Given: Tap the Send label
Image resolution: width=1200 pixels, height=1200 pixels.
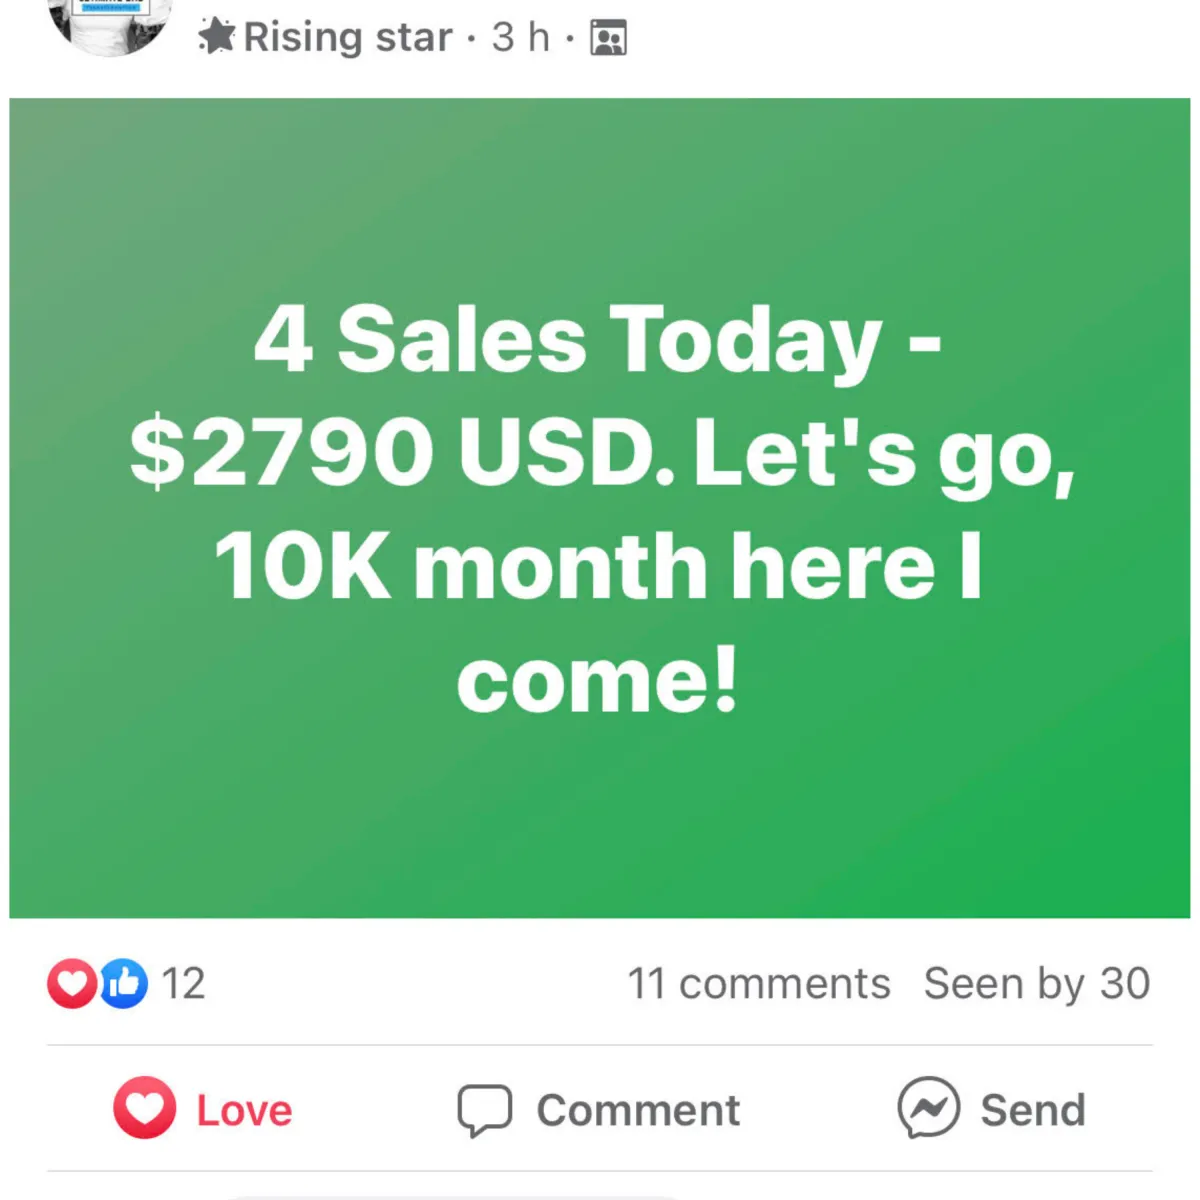Looking at the screenshot, I should pos(1033,1110).
